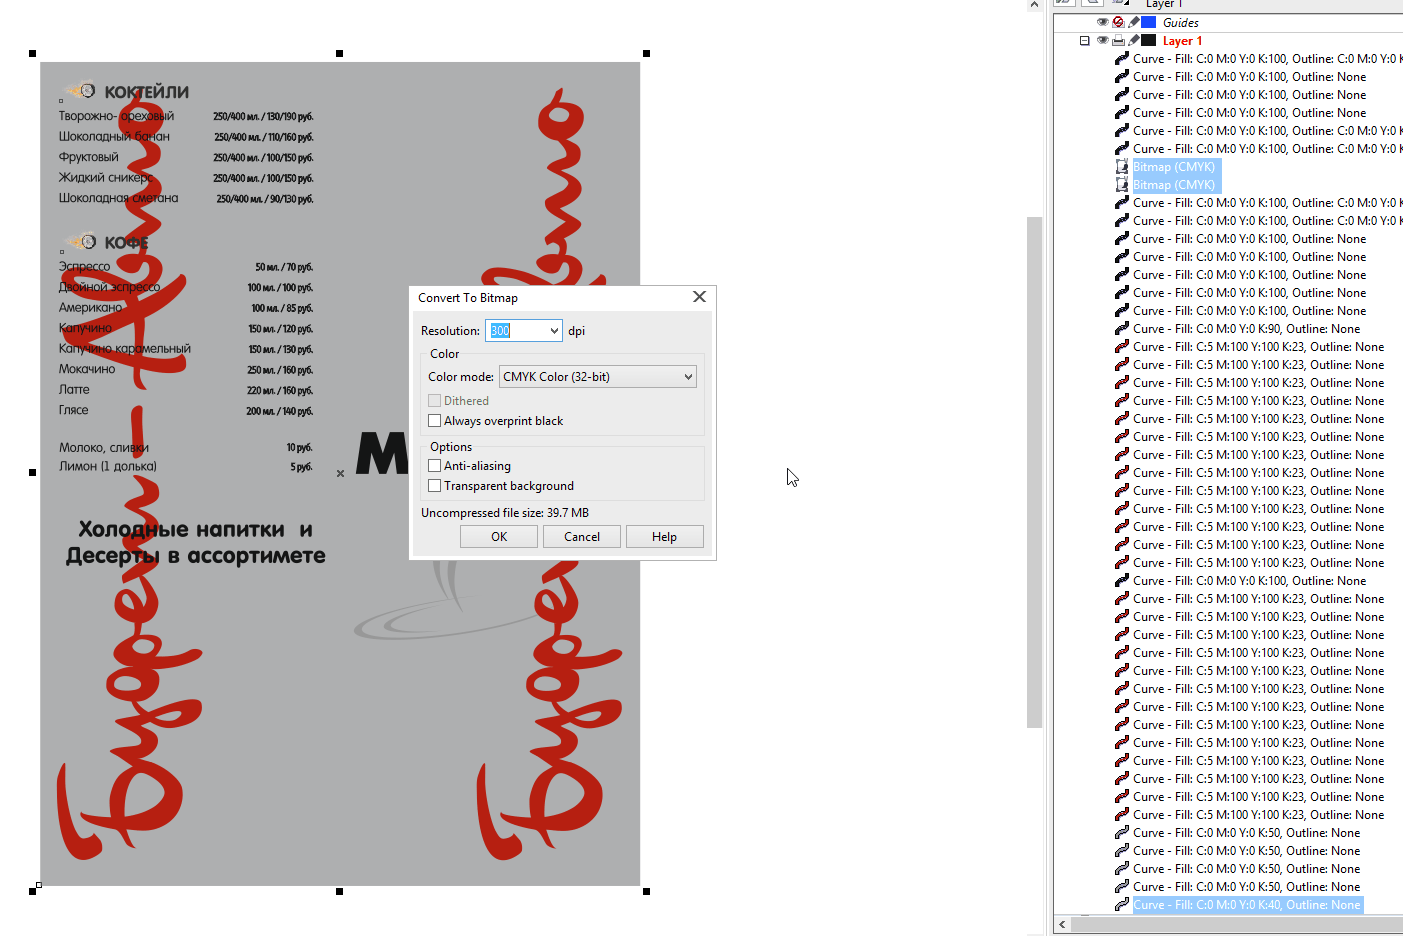
Task: Enable Always overprint black
Action: click(x=434, y=421)
